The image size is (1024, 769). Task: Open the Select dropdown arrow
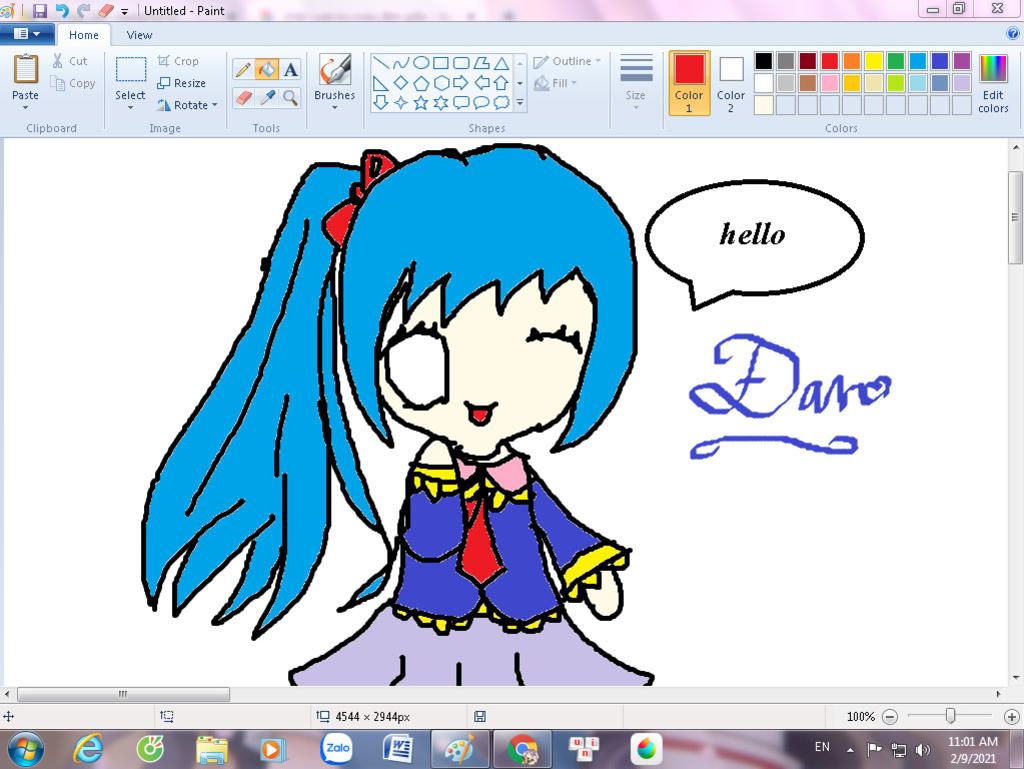click(130, 108)
